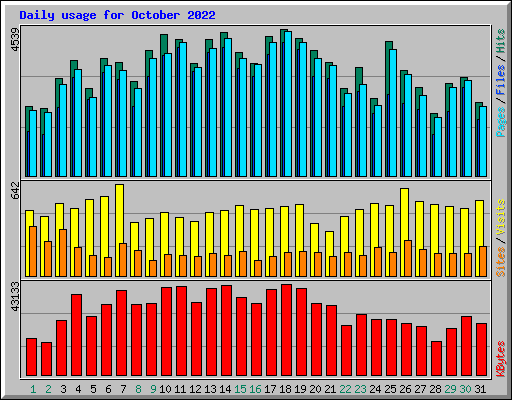Click day label 7 on the x-axis
The height and width of the screenshot is (400, 512).
[x=123, y=389]
